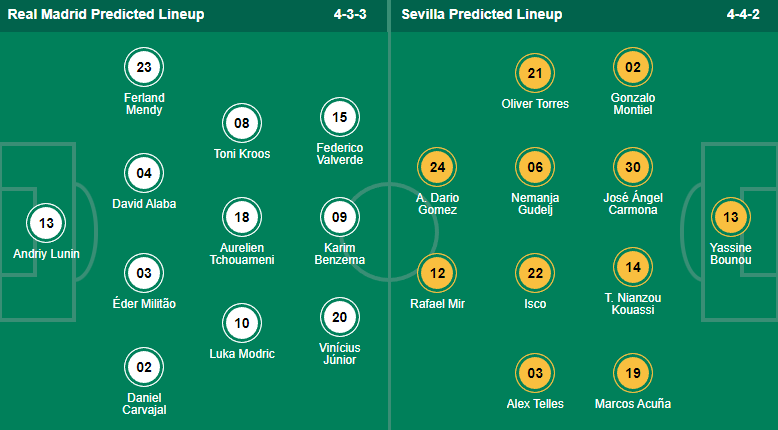The width and height of the screenshot is (778, 430).
Task: Click the Sevilla Predicted Lineup header
Action: (482, 15)
